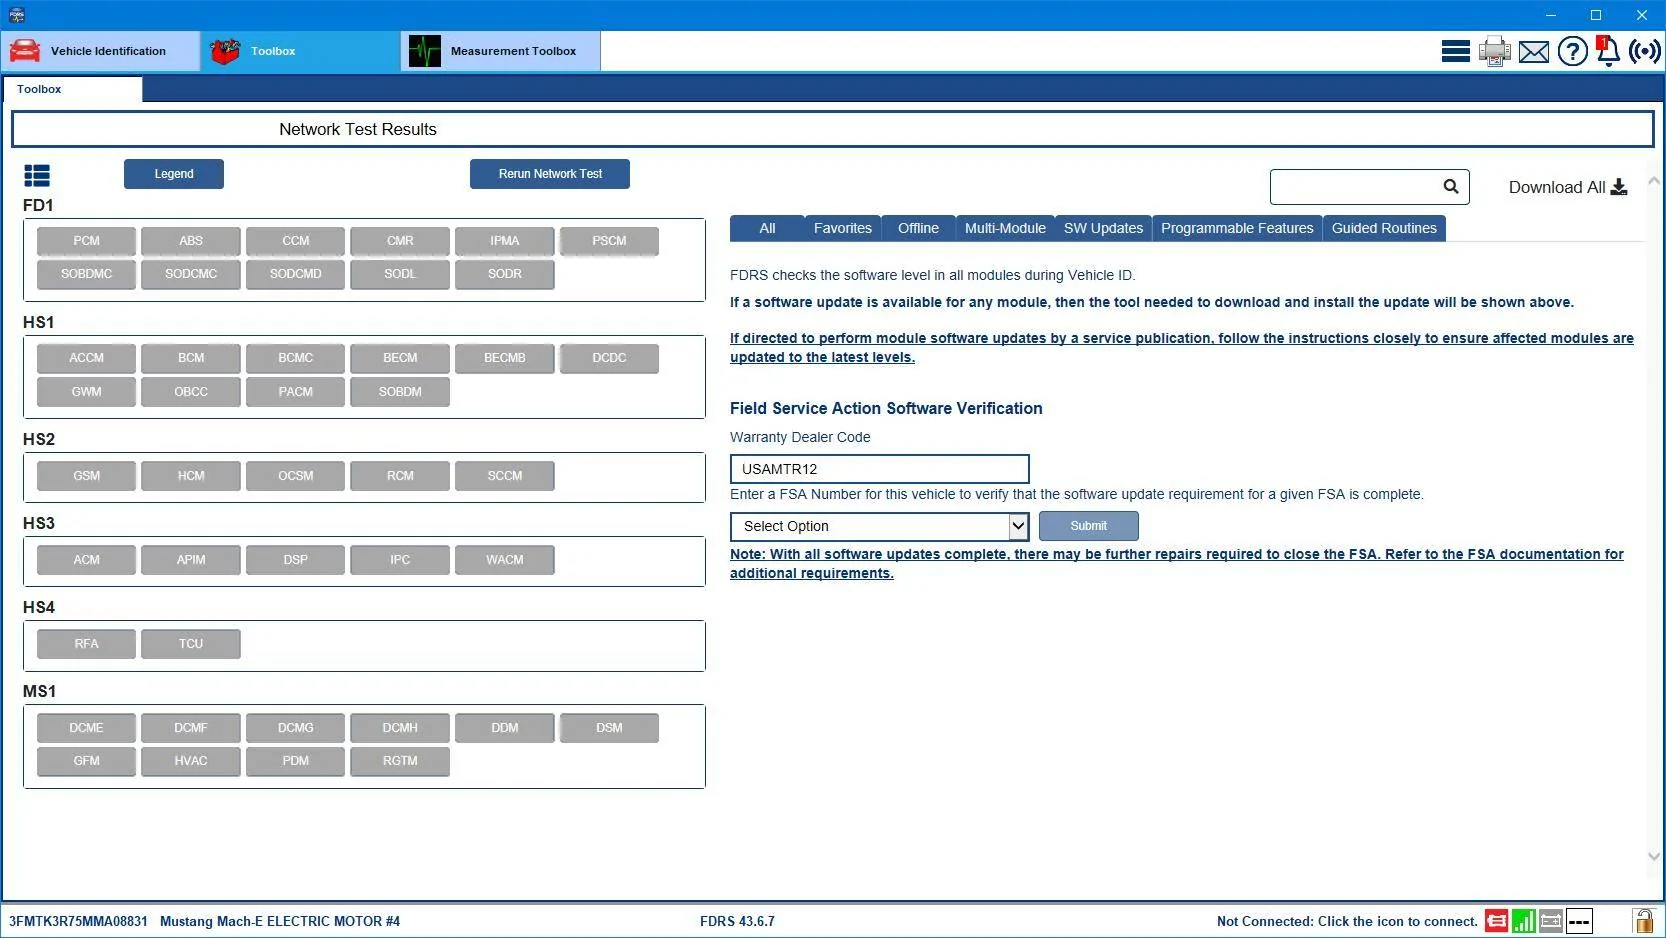1666x938 pixels.
Task: Click the Measurement Toolbox waveform icon
Action: (425, 51)
